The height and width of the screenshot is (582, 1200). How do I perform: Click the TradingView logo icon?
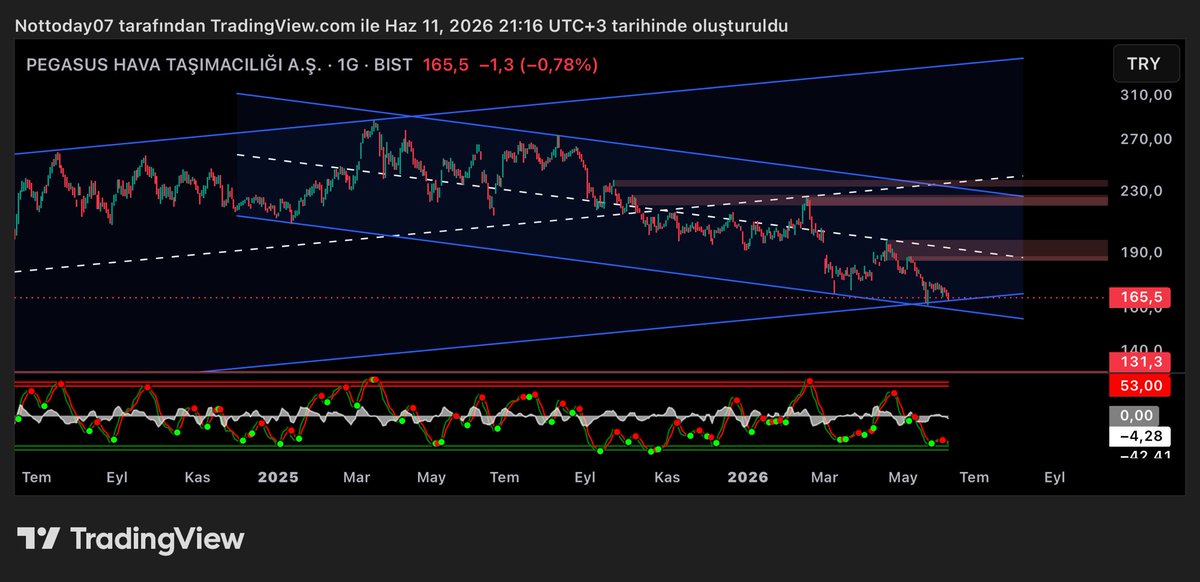39,539
